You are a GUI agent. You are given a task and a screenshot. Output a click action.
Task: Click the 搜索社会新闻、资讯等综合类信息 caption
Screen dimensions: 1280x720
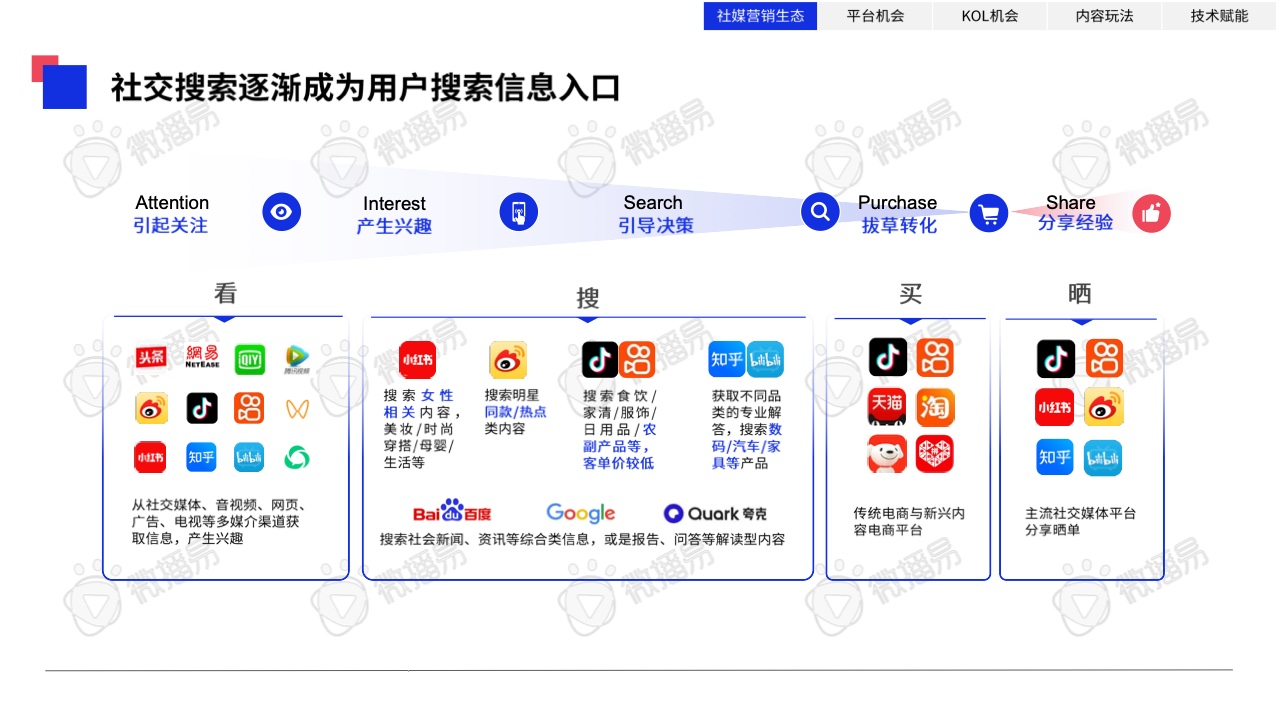tap(582, 539)
